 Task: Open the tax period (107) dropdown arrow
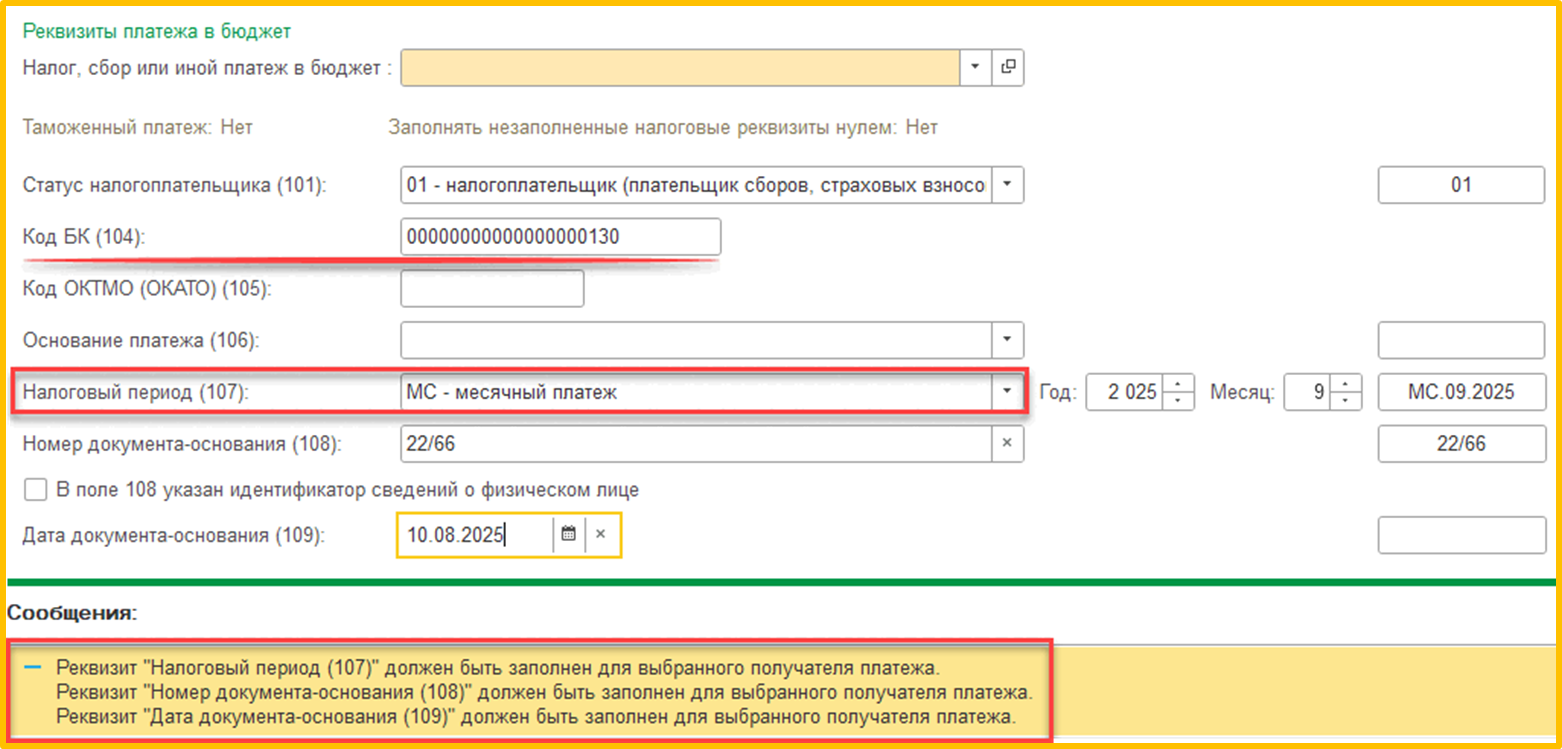click(x=1007, y=392)
